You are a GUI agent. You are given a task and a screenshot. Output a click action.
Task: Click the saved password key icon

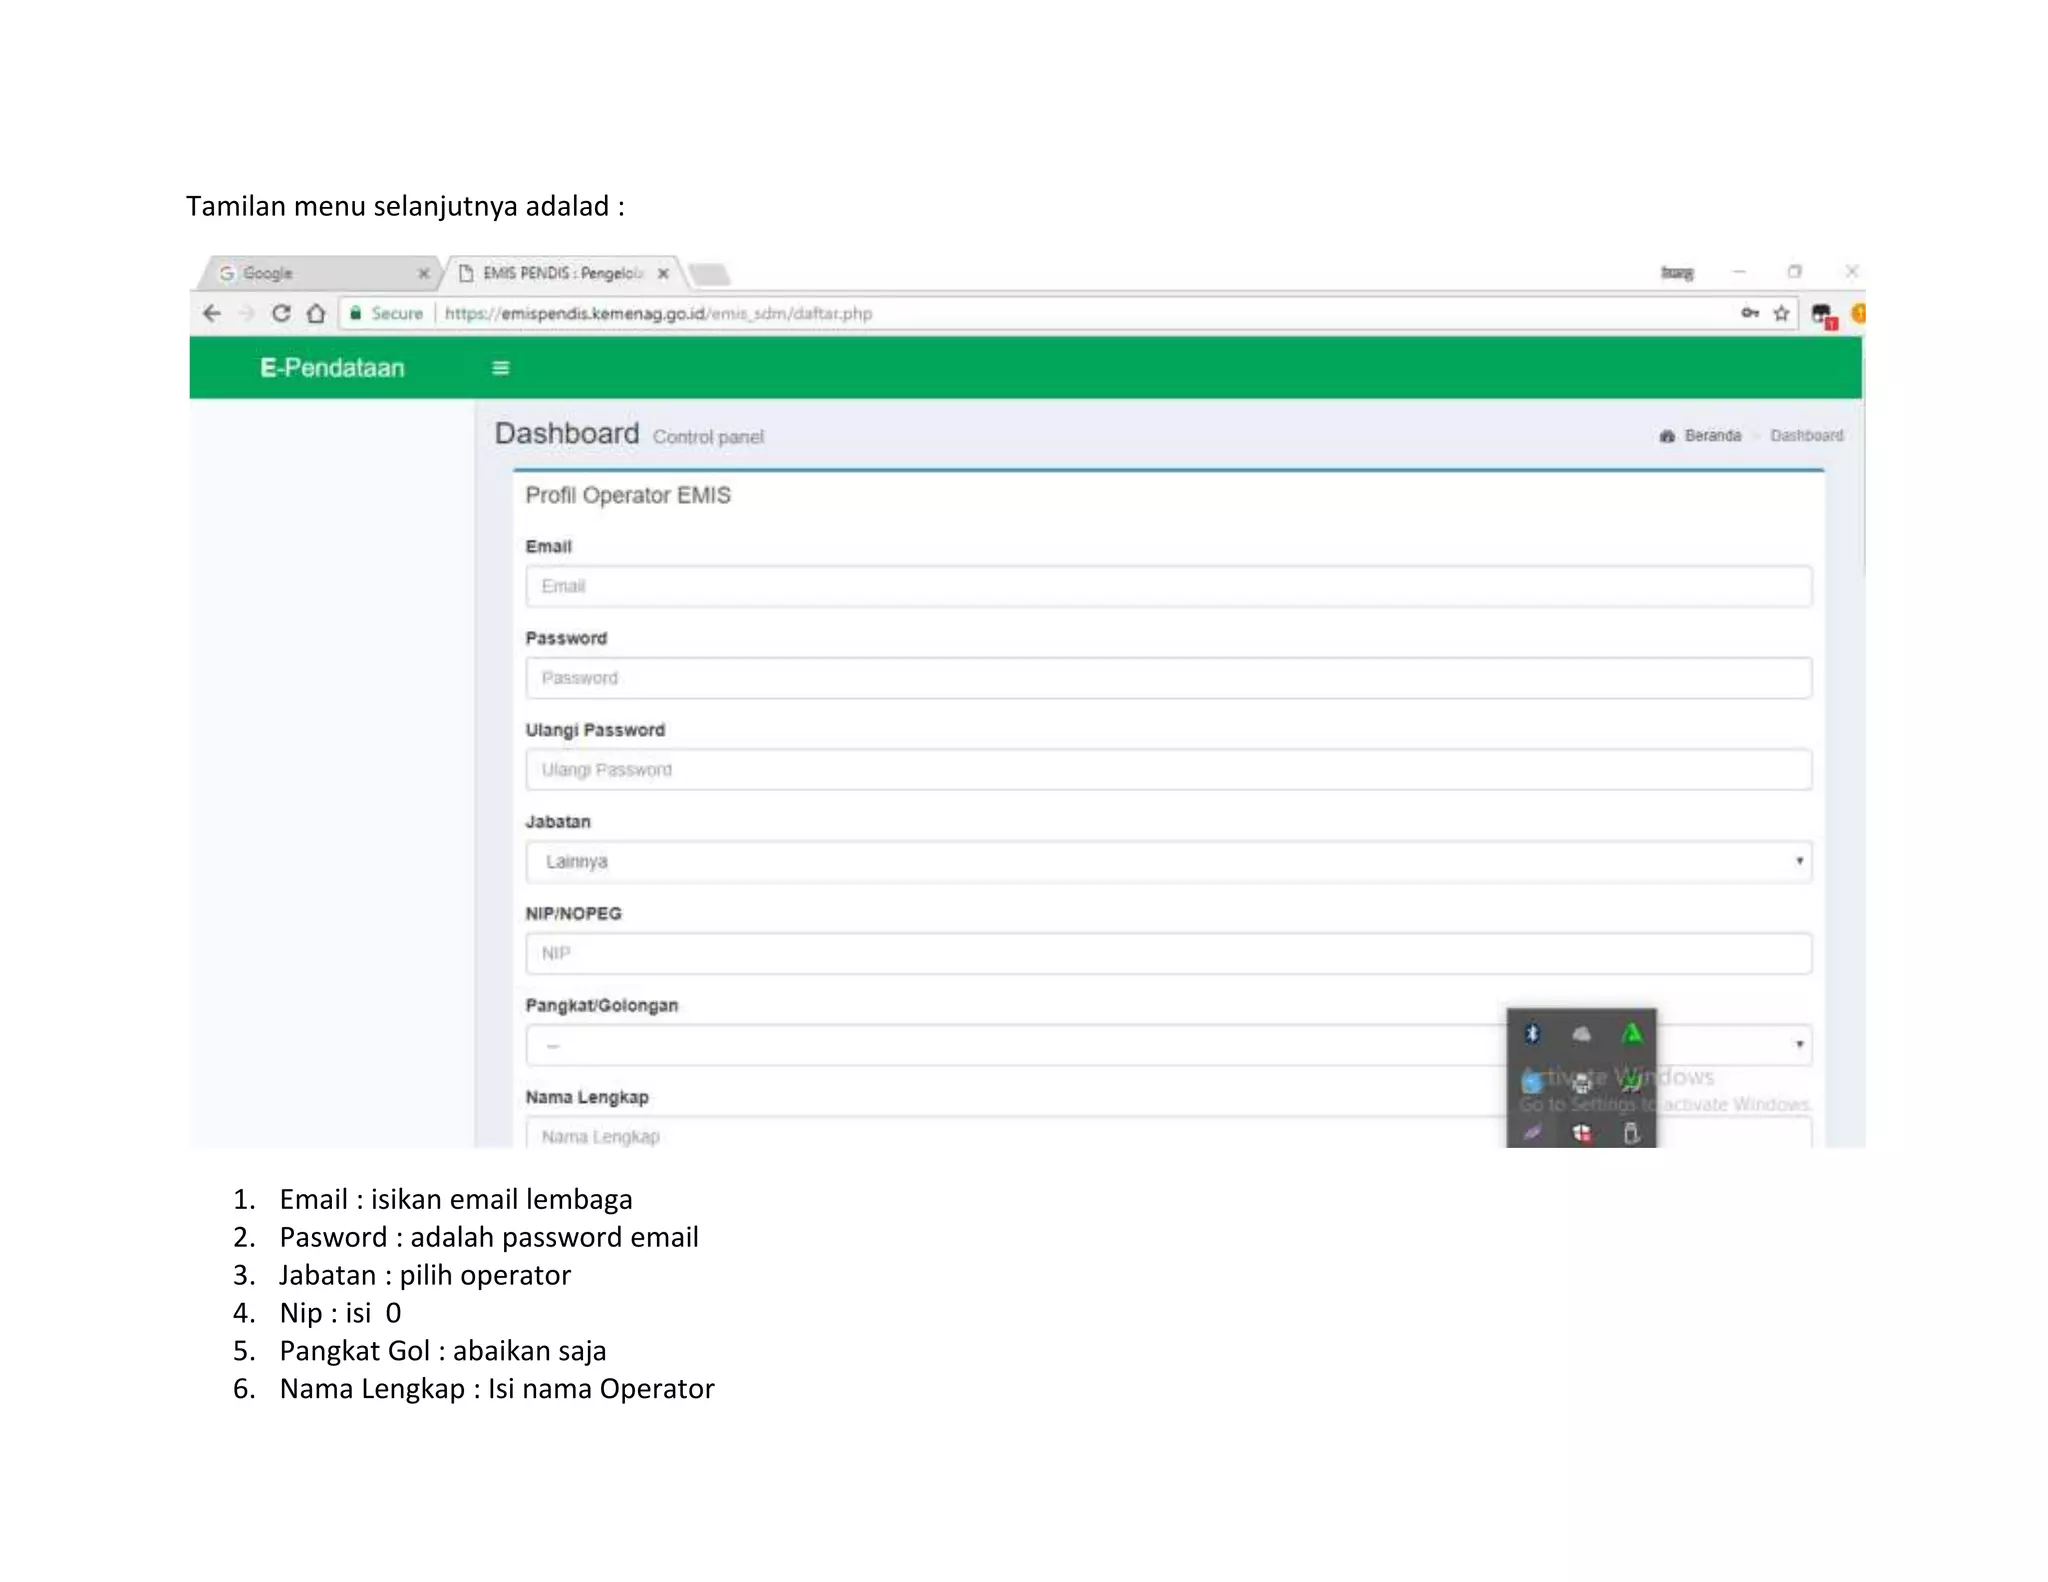pos(1749,314)
